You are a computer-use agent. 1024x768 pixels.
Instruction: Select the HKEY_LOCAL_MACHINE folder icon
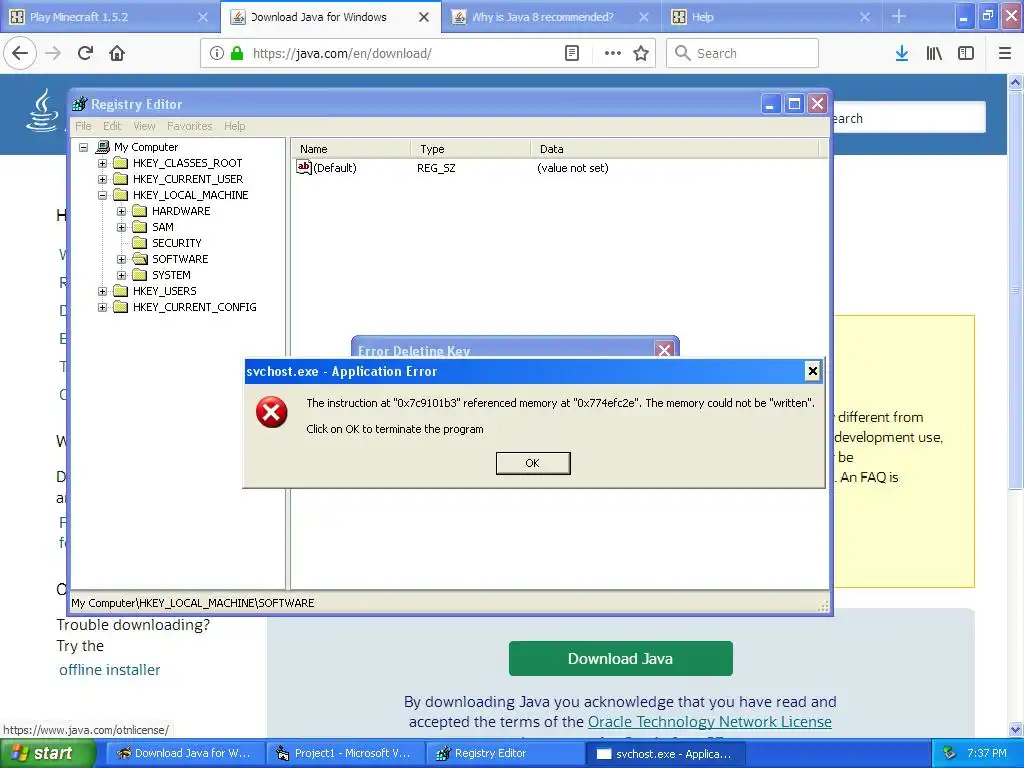121,195
